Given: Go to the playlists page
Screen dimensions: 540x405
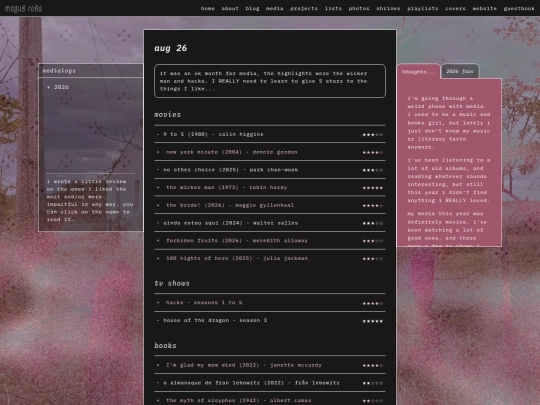Looking at the screenshot, I should 423,8.
